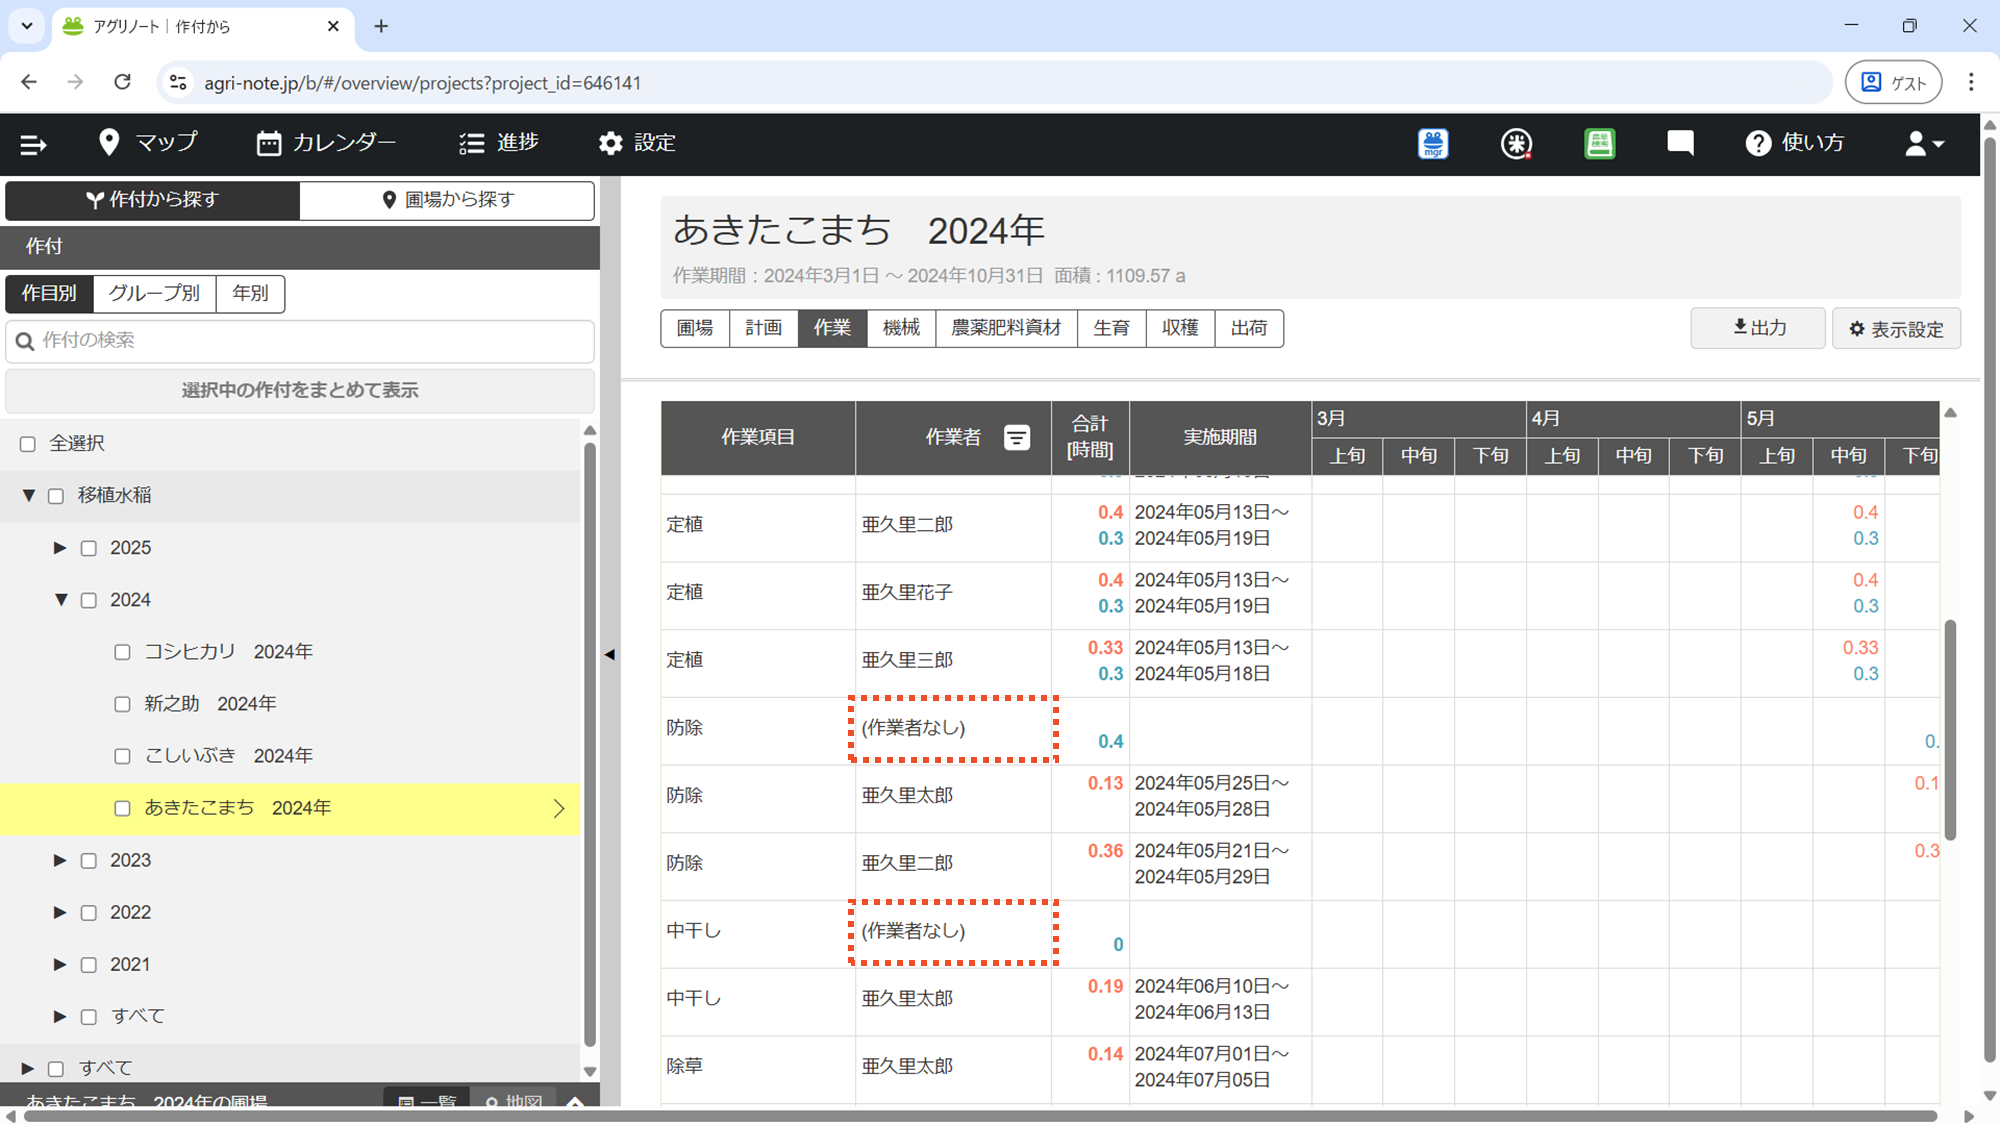
Task: Check the 新之助 2024年 checkbox
Action: coord(122,704)
